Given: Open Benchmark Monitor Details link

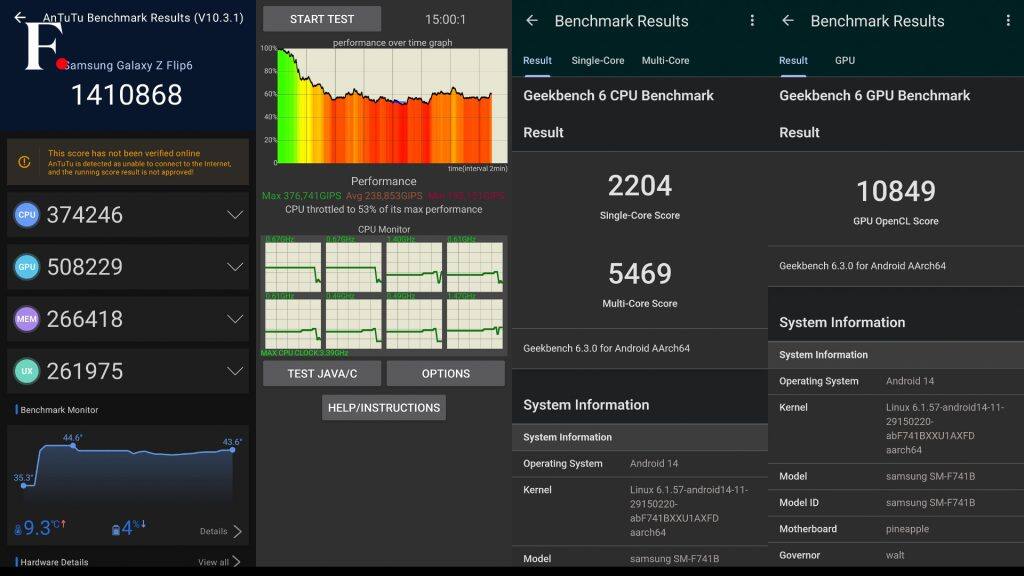Looking at the screenshot, I should (x=221, y=531).
